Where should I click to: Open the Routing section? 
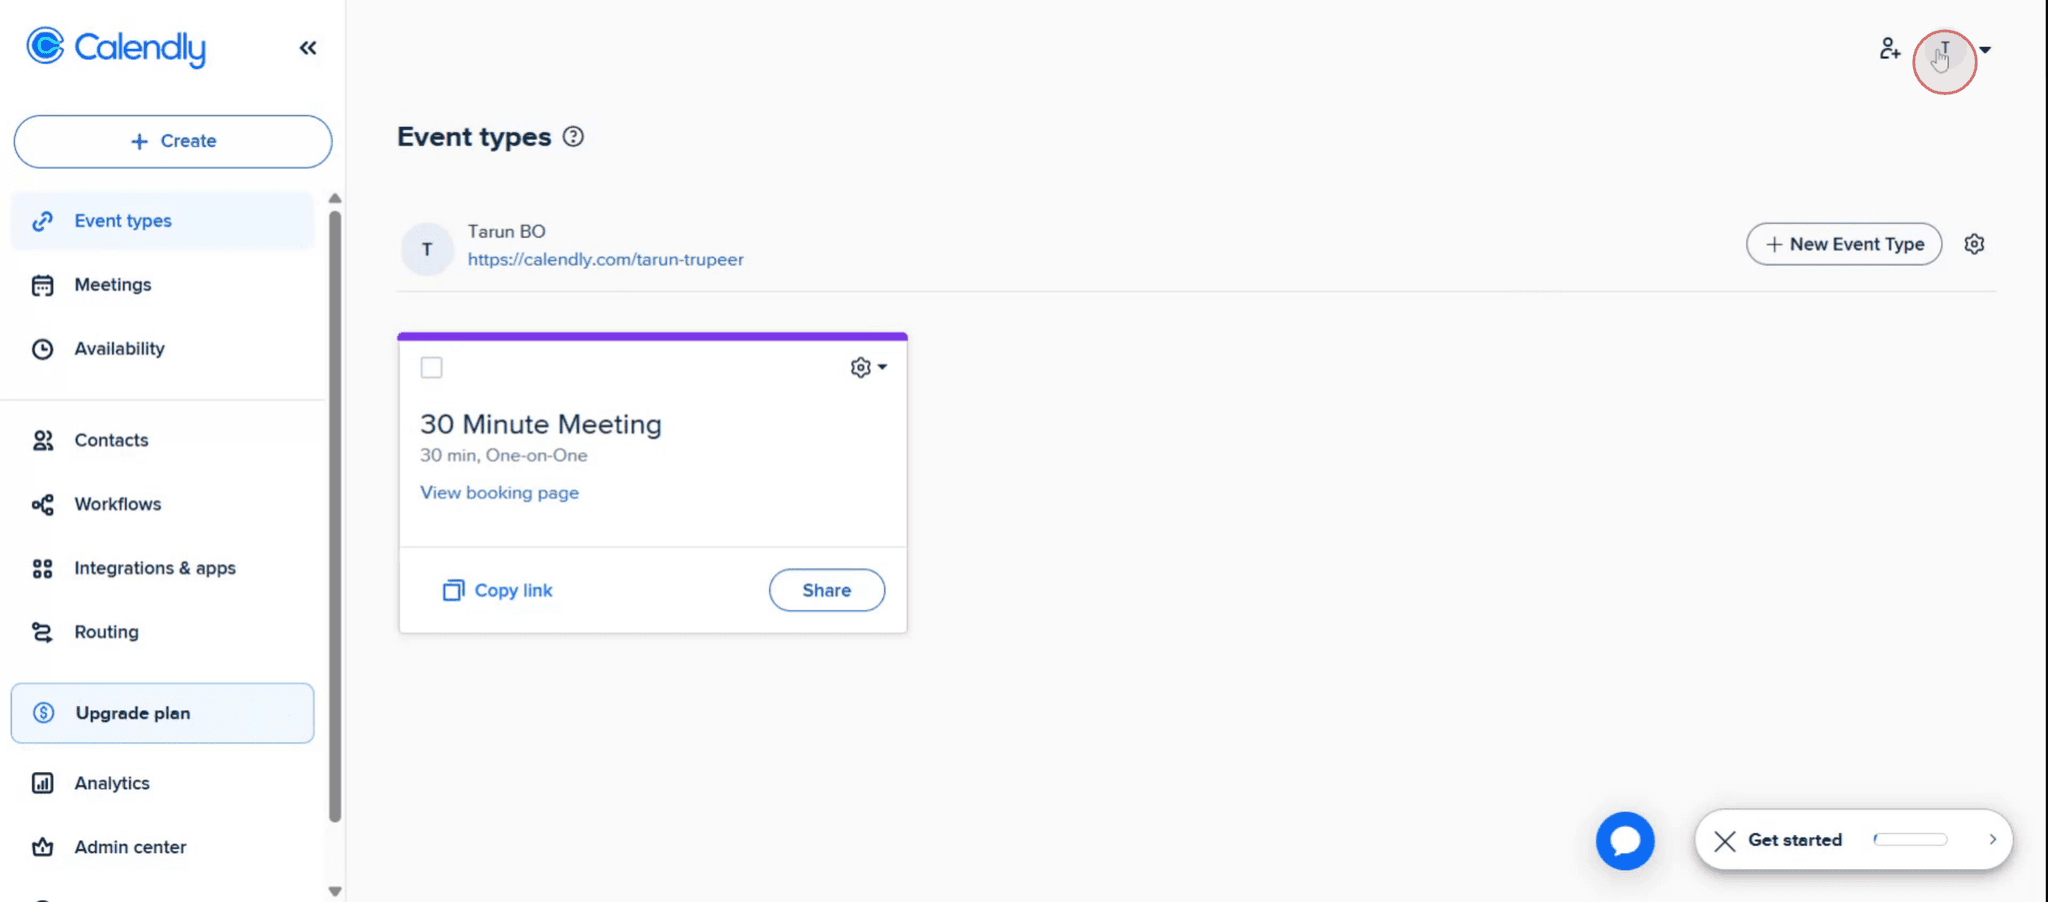tap(106, 631)
